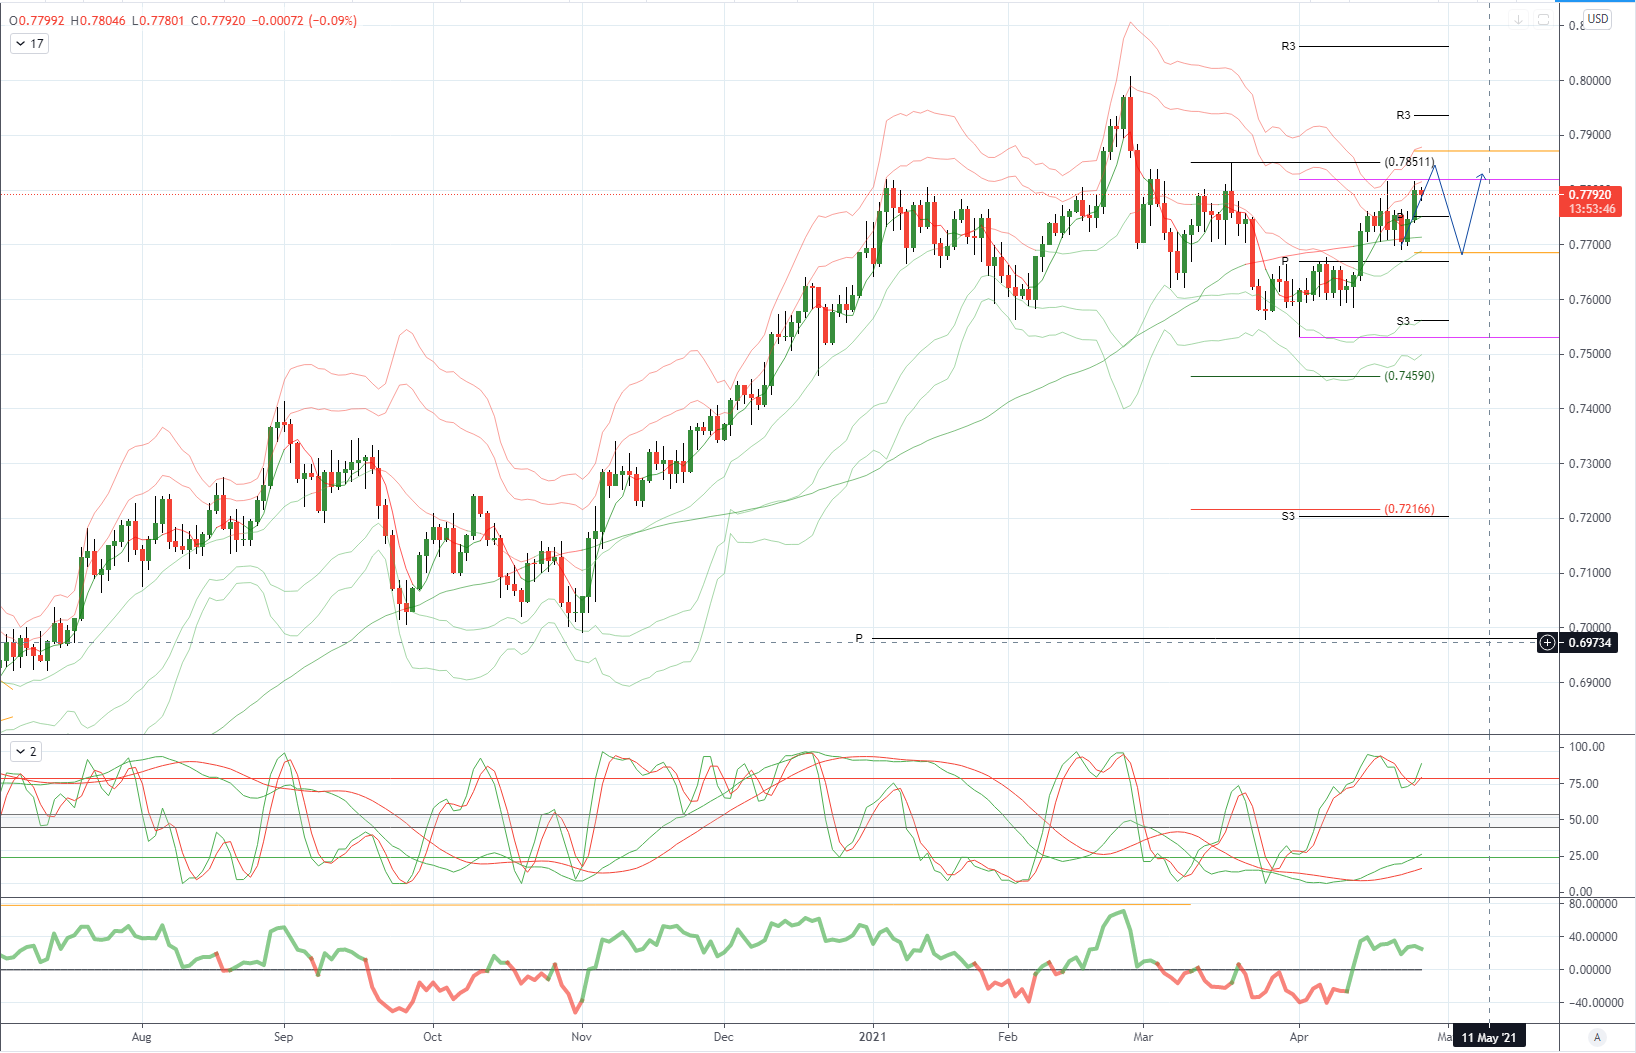The image size is (1636, 1053).
Task: Click the plus icon beside 0.69734 price
Action: pos(1547,643)
